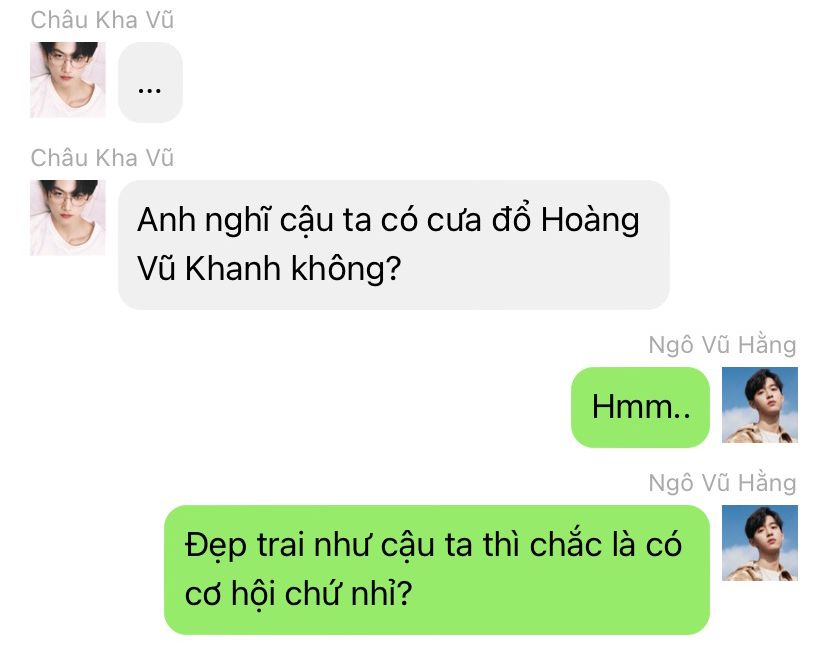Tap the "Đẹp trai như cậu ta" green bubble
The width and height of the screenshot is (828, 649).
(x=437, y=570)
